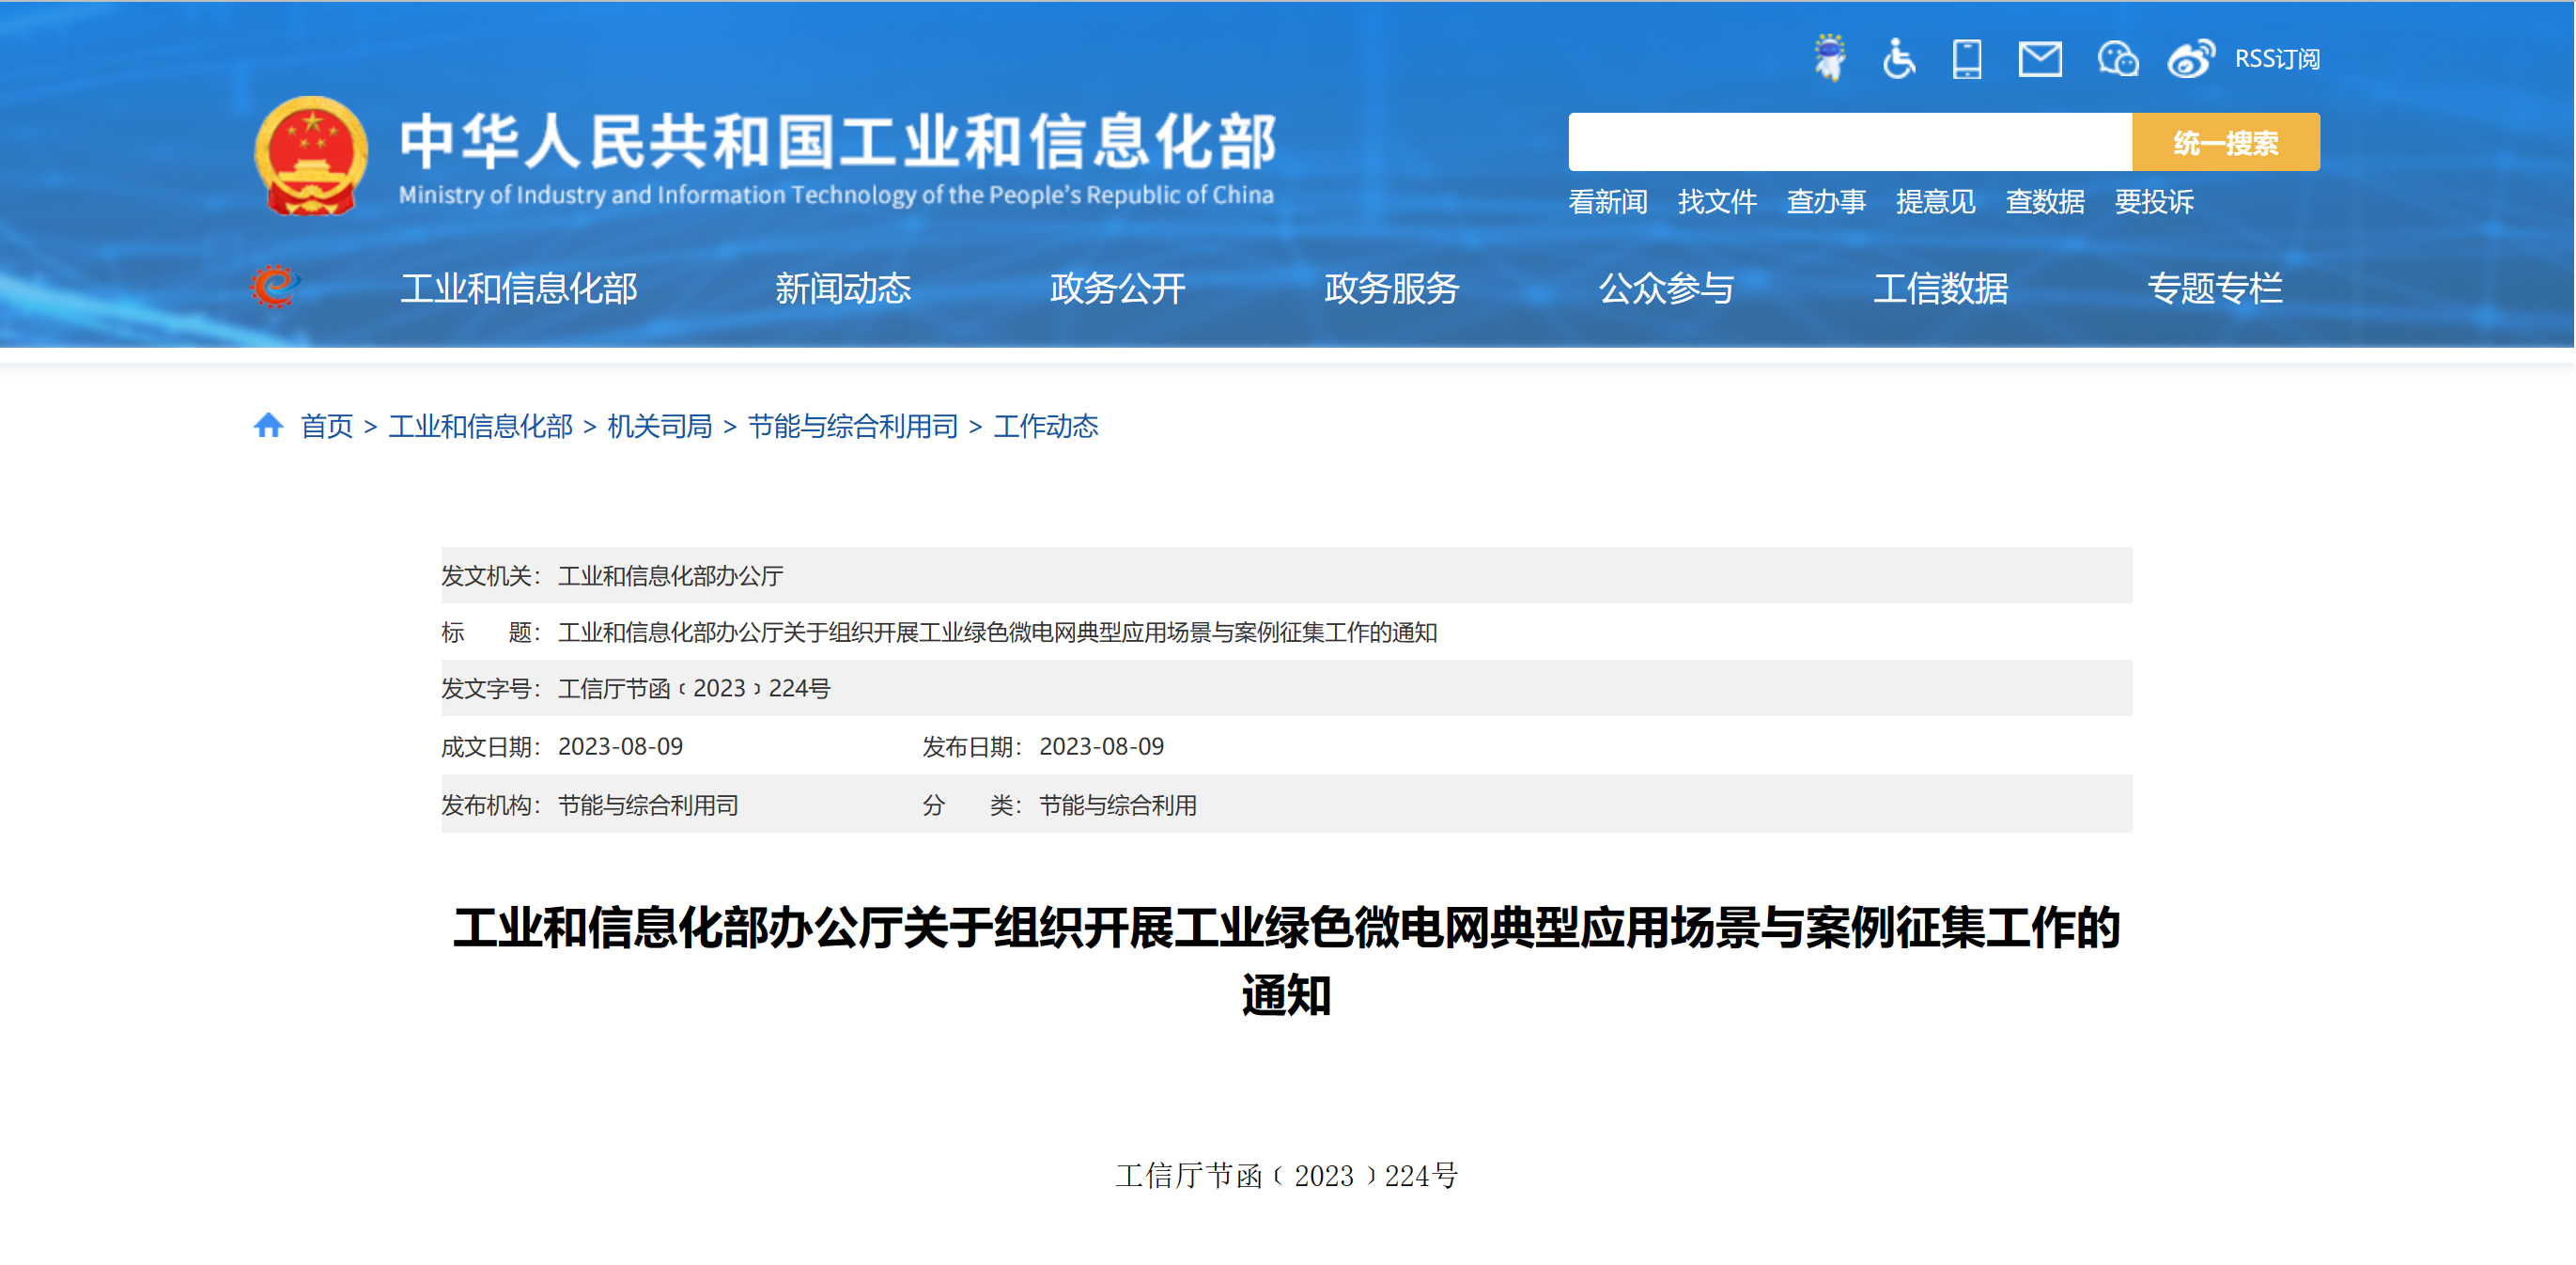
Task: Click the RSS订阅 link
Action: coord(2277,59)
